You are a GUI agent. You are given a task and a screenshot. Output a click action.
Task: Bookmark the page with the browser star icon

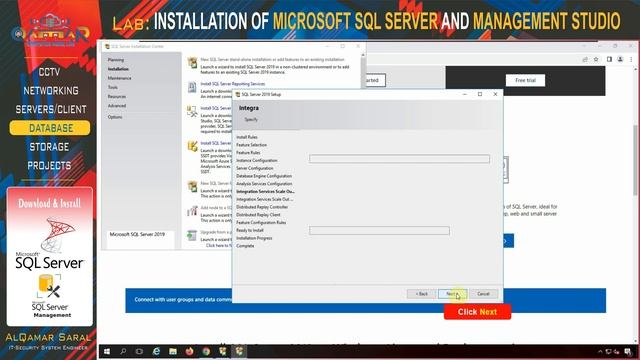(x=596, y=60)
